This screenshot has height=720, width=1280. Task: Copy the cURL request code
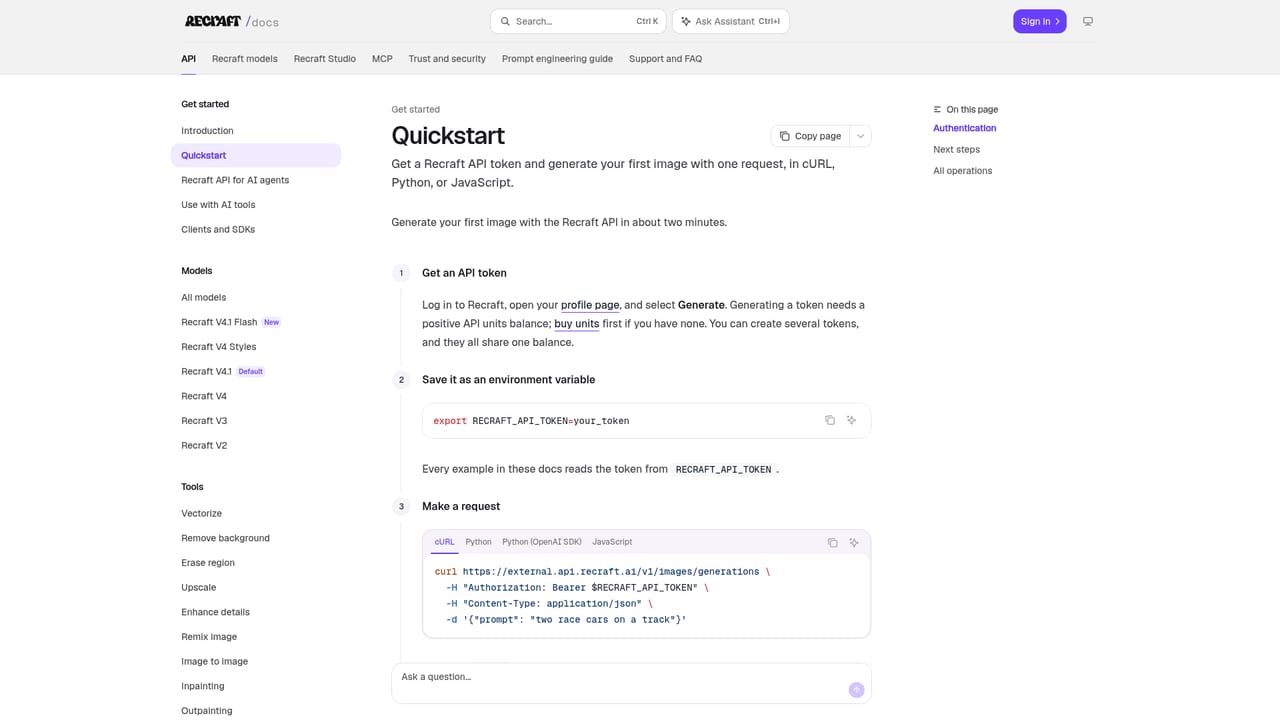pos(832,542)
